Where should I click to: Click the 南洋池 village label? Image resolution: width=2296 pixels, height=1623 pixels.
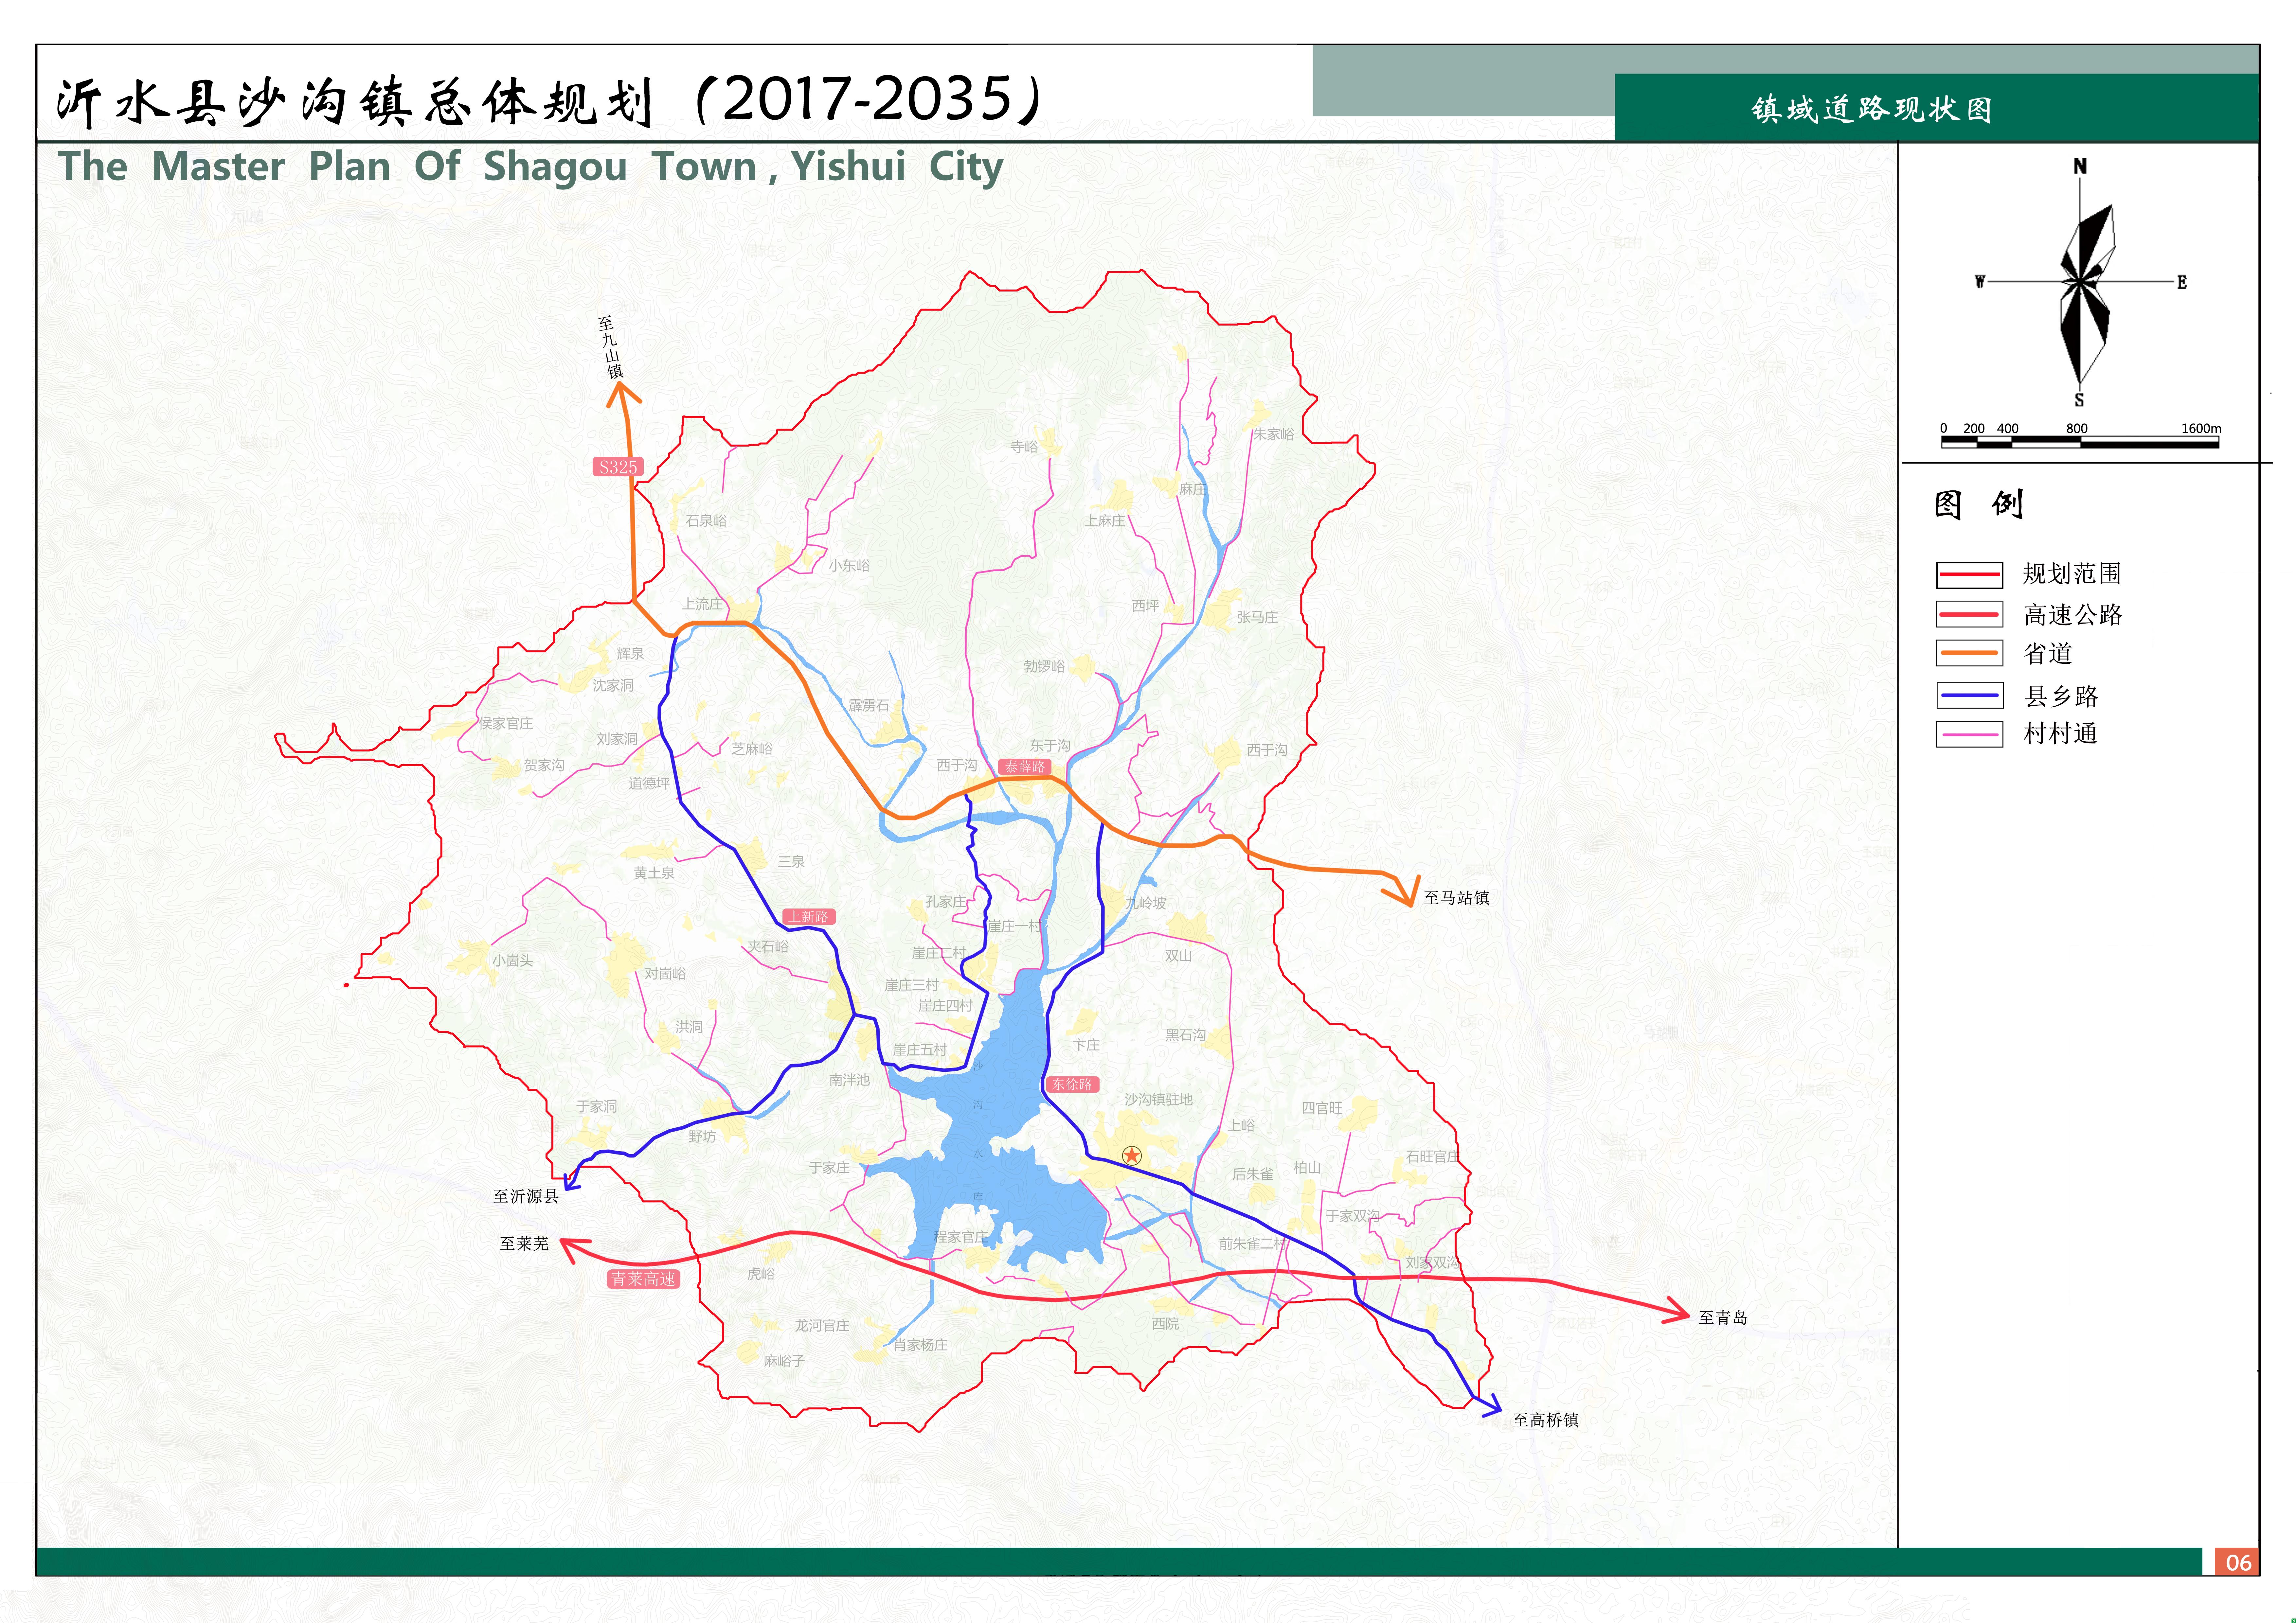(849, 1080)
